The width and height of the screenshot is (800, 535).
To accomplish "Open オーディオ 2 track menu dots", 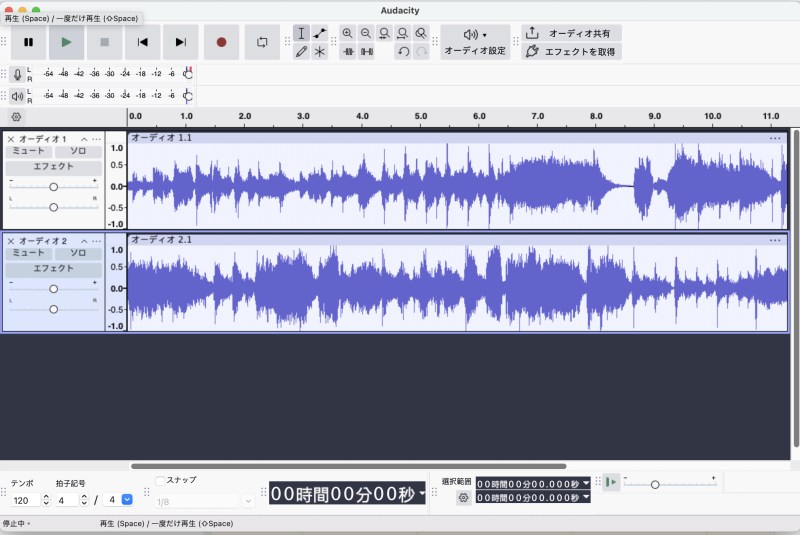I will [x=96, y=241].
